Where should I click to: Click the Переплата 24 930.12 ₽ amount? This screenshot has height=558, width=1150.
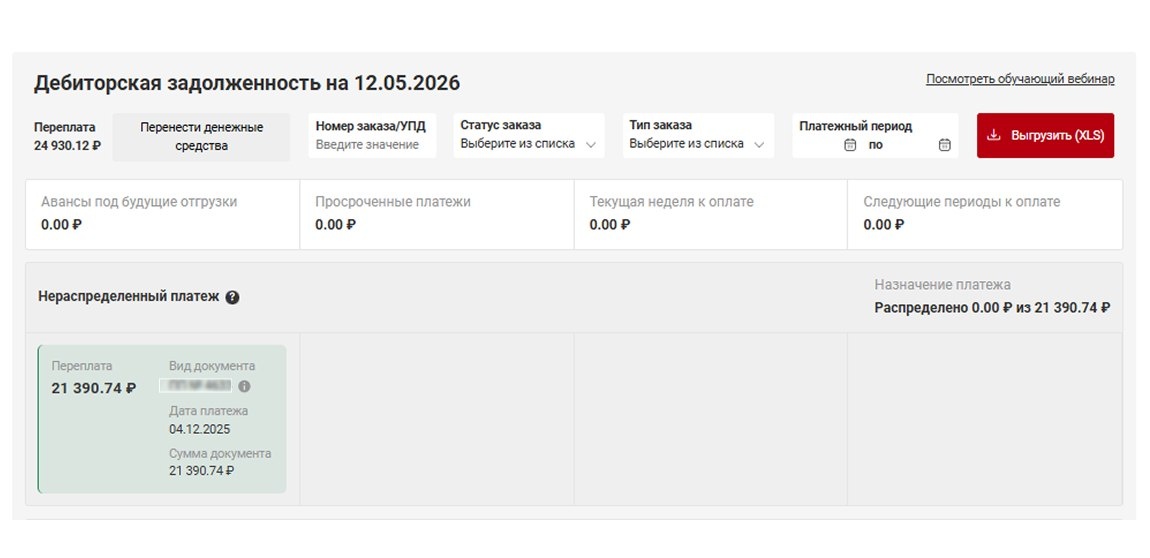point(67,145)
